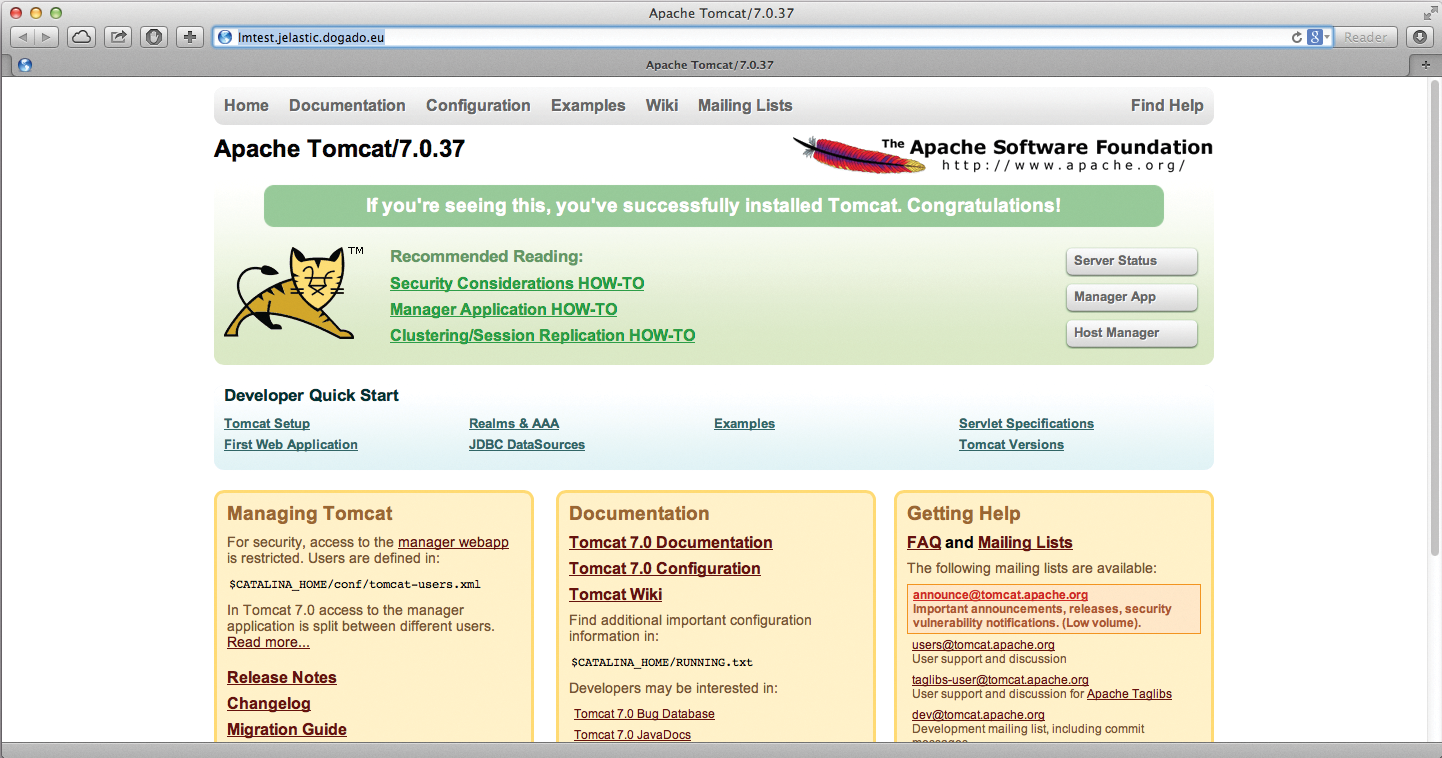Viewport: 1442px width, 758px height.
Task: Click taglibs-user@tomcat.apache.org link
Action: tap(1000, 680)
